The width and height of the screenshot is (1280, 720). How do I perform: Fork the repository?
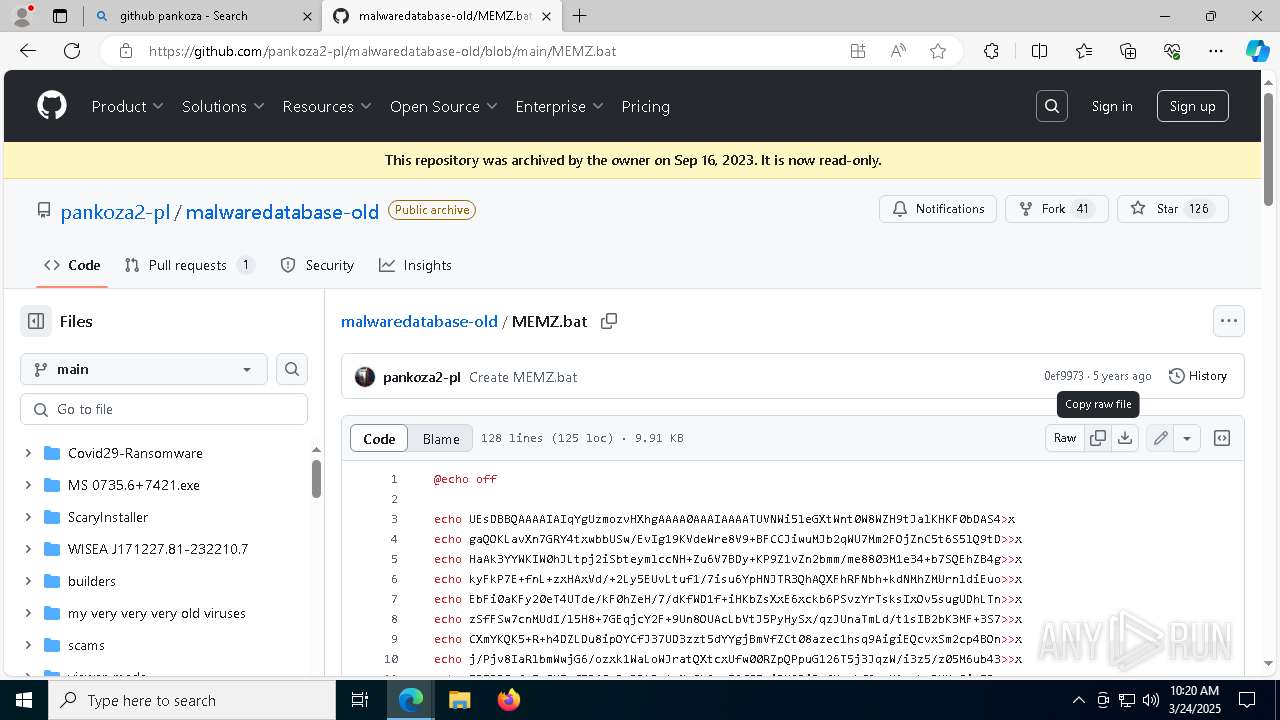point(1056,209)
